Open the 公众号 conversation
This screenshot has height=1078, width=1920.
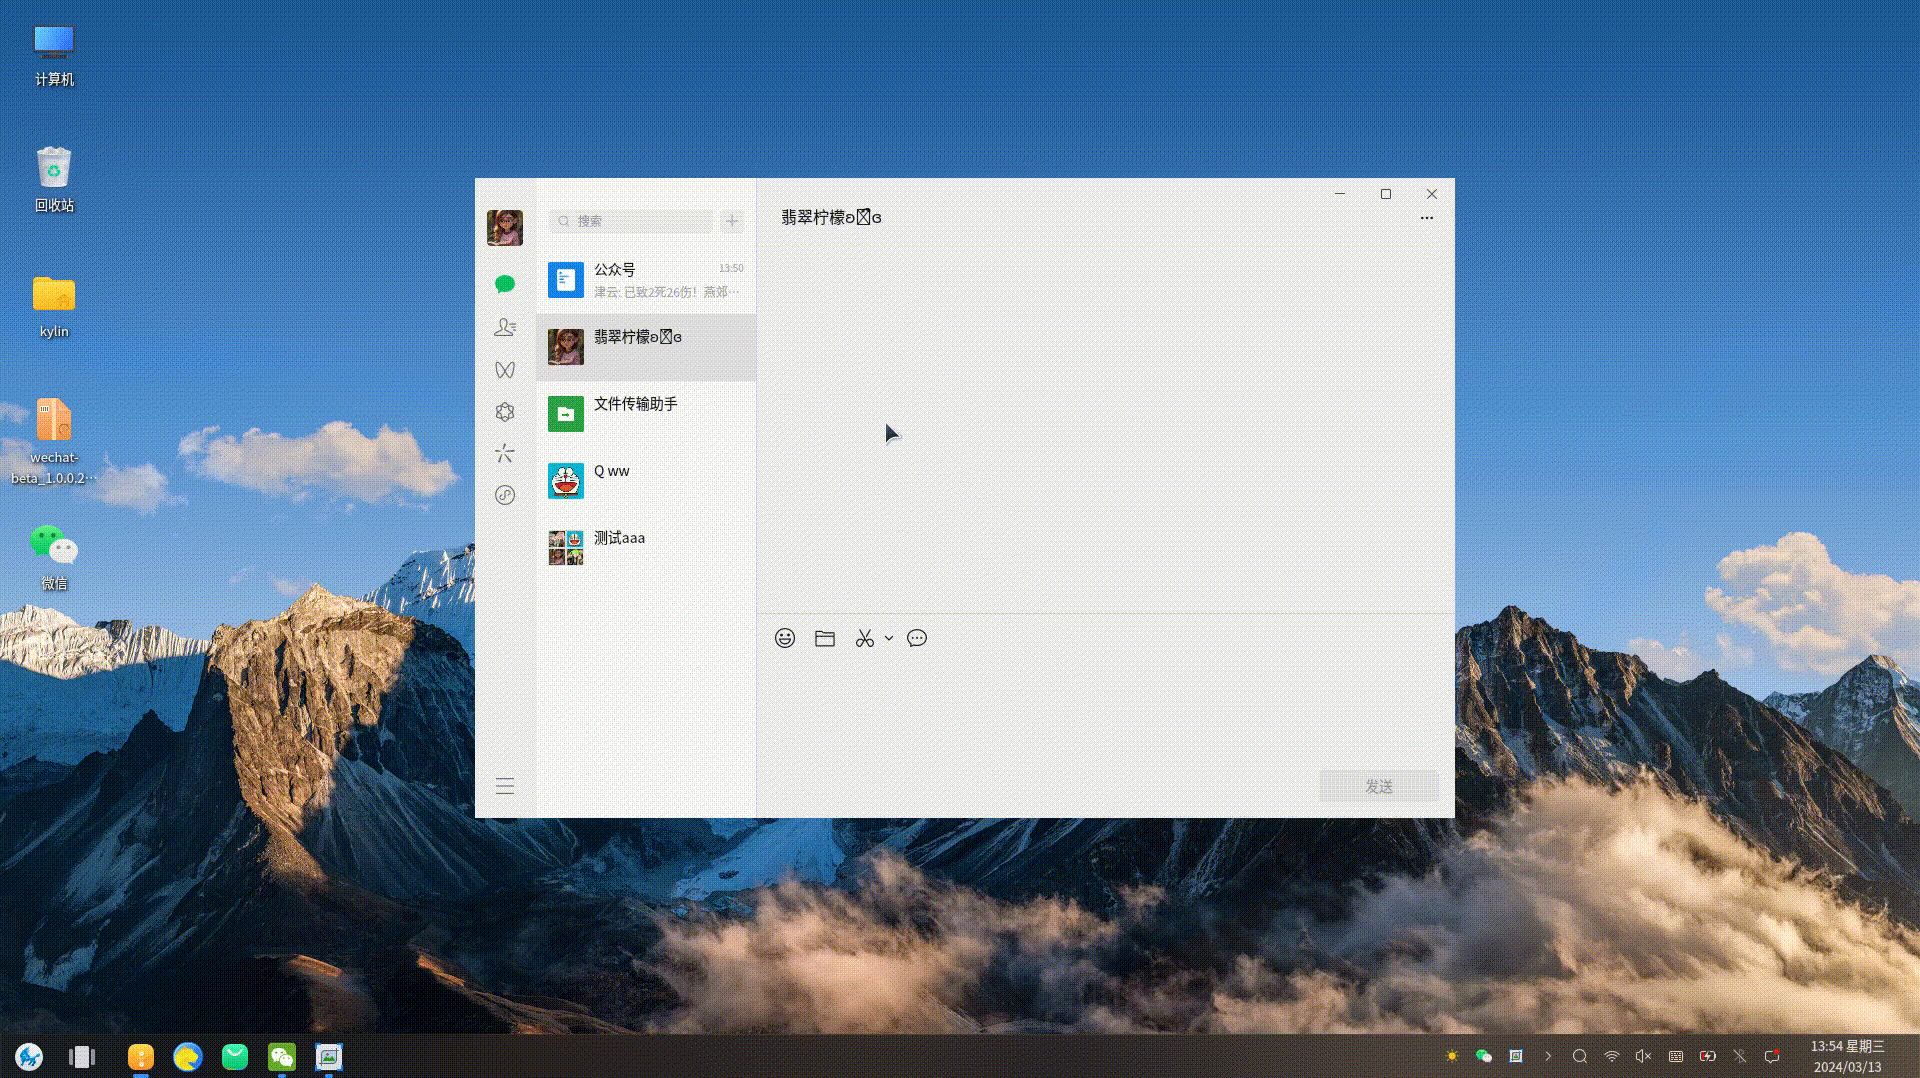pos(646,280)
